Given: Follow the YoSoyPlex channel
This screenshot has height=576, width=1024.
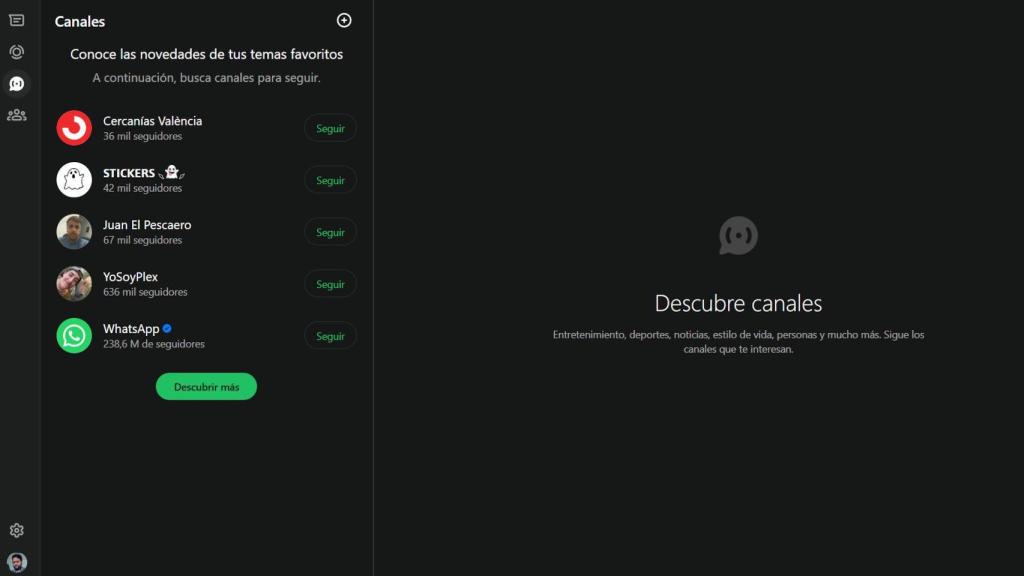Looking at the screenshot, I should pyautogui.click(x=330, y=284).
